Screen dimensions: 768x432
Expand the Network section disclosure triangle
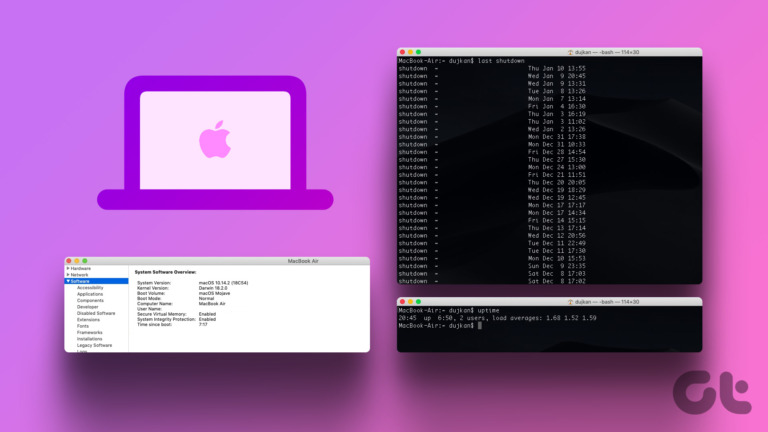click(x=67, y=274)
